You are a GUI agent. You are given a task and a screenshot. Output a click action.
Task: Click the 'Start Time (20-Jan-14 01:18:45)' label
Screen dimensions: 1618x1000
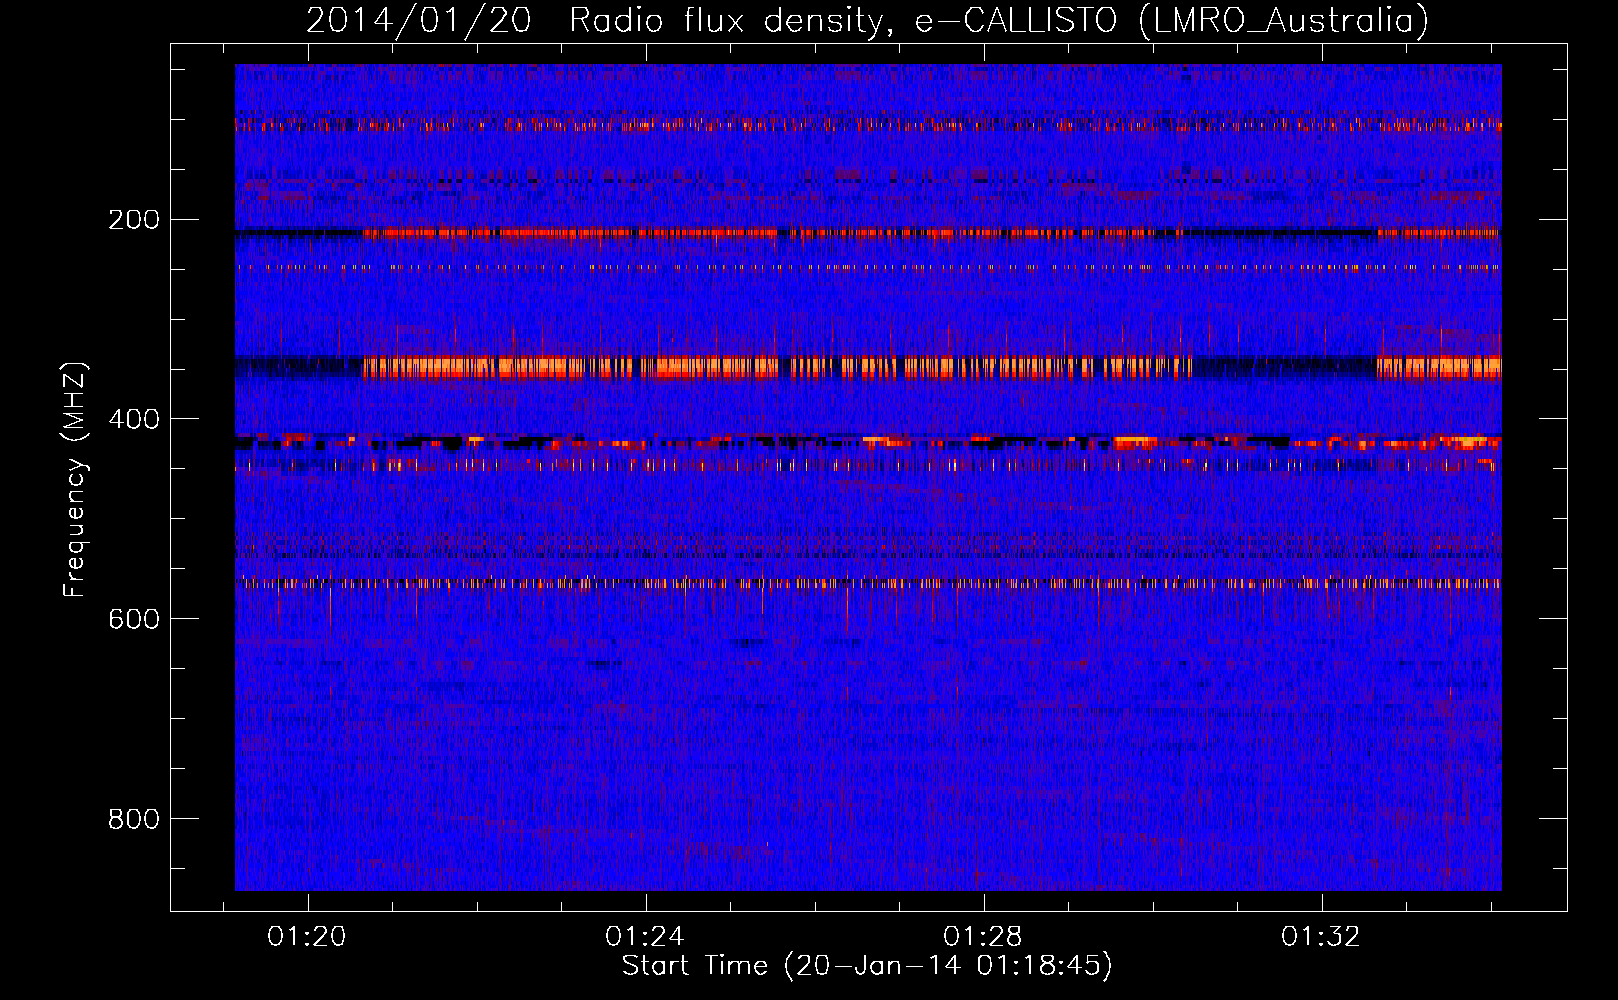867,966
